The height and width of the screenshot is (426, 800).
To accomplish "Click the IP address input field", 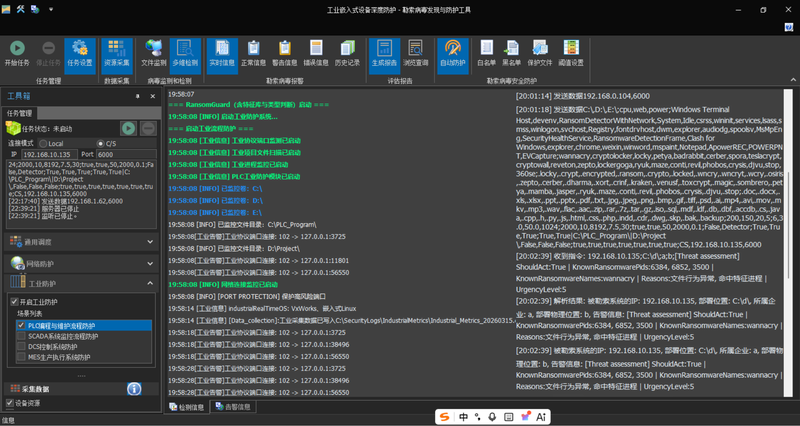I will coord(49,154).
